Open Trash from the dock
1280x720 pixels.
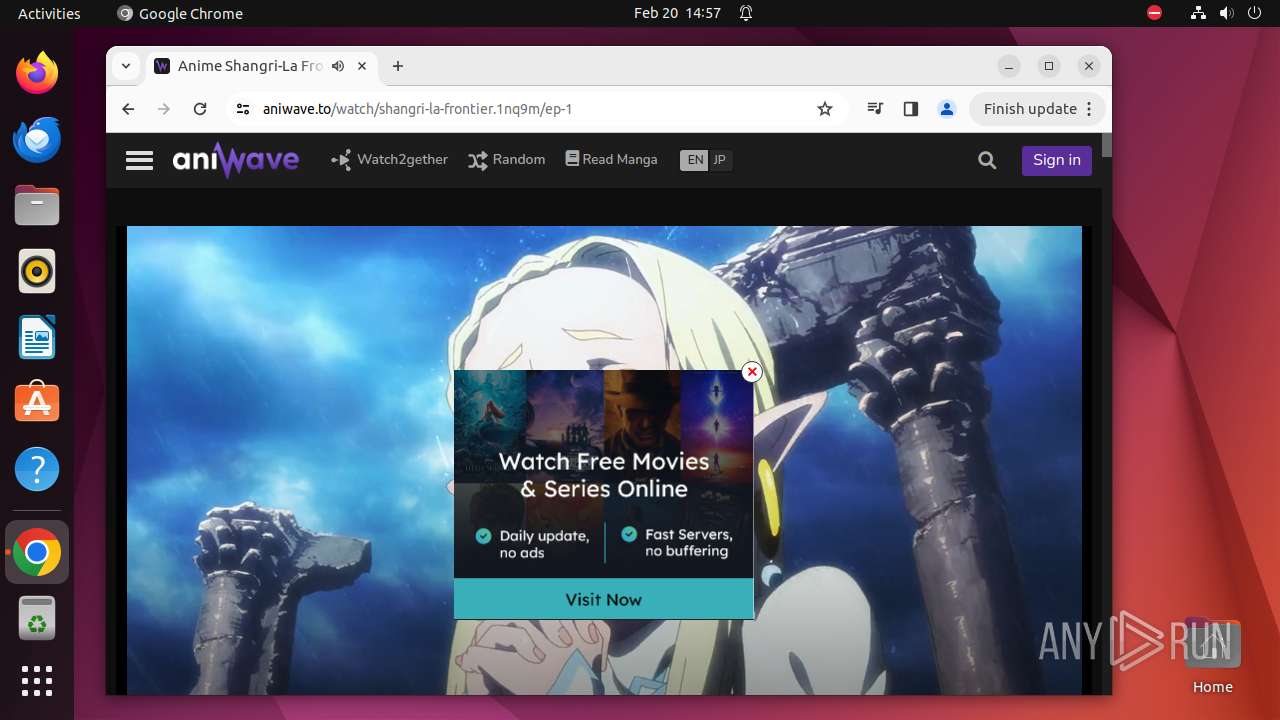click(x=37, y=618)
